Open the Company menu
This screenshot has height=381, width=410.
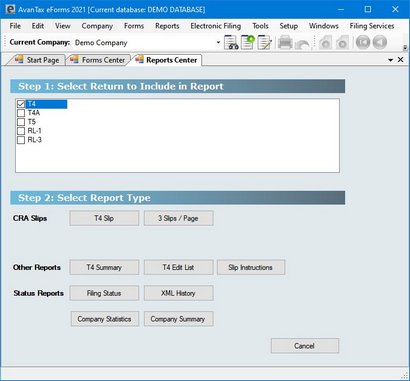pos(97,26)
